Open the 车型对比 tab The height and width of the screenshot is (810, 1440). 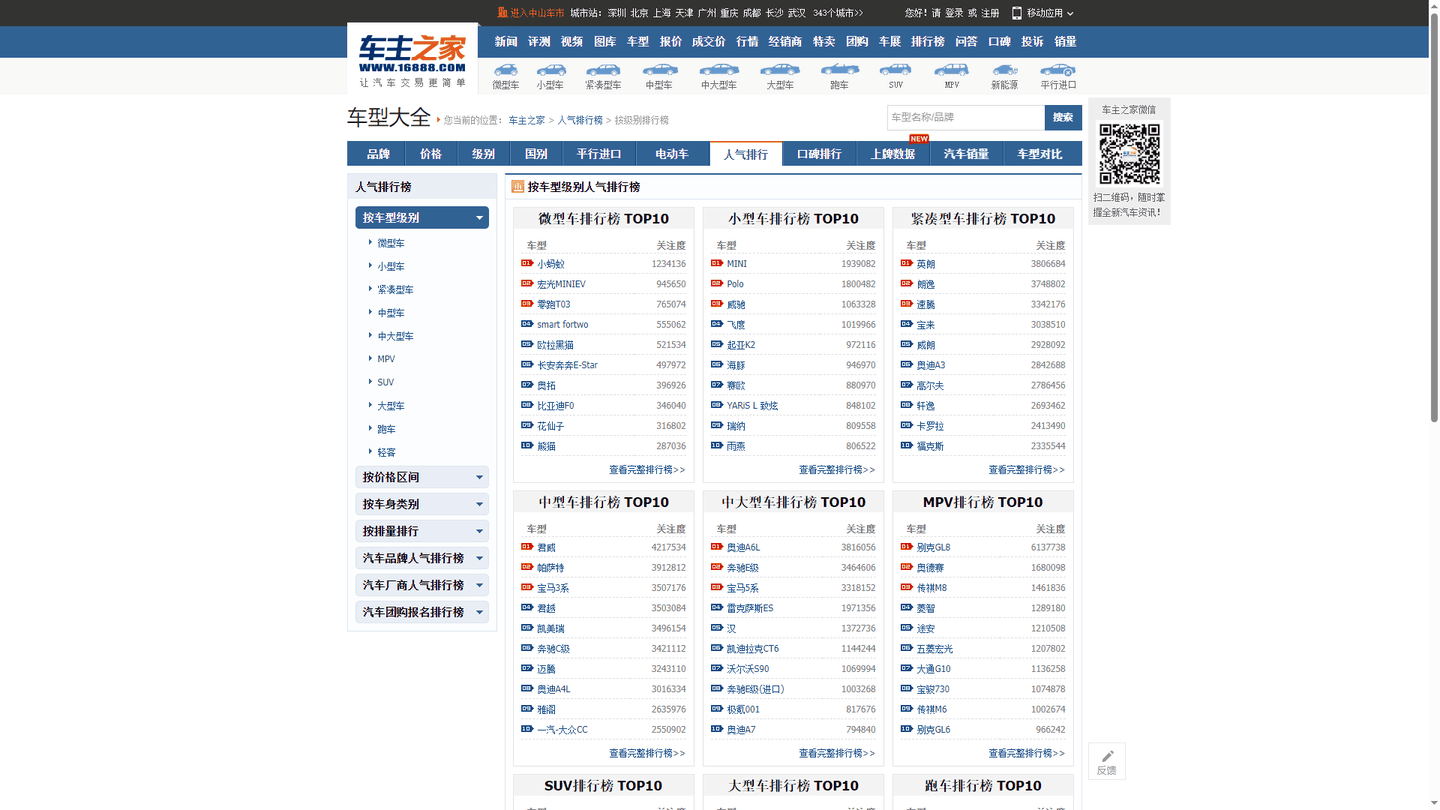[1040, 154]
